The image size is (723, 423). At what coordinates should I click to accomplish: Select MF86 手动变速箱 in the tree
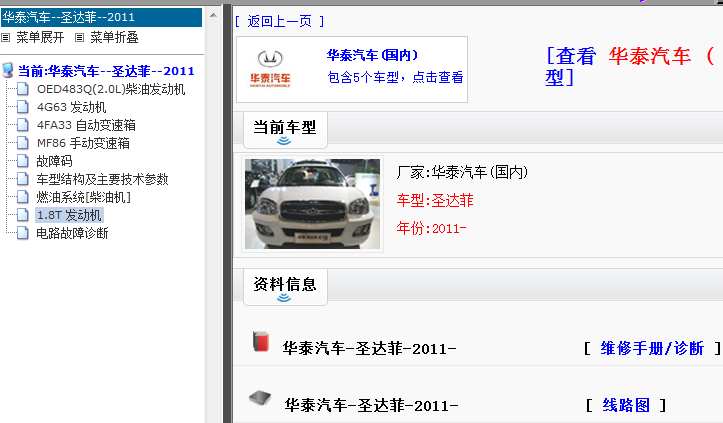coord(83,143)
